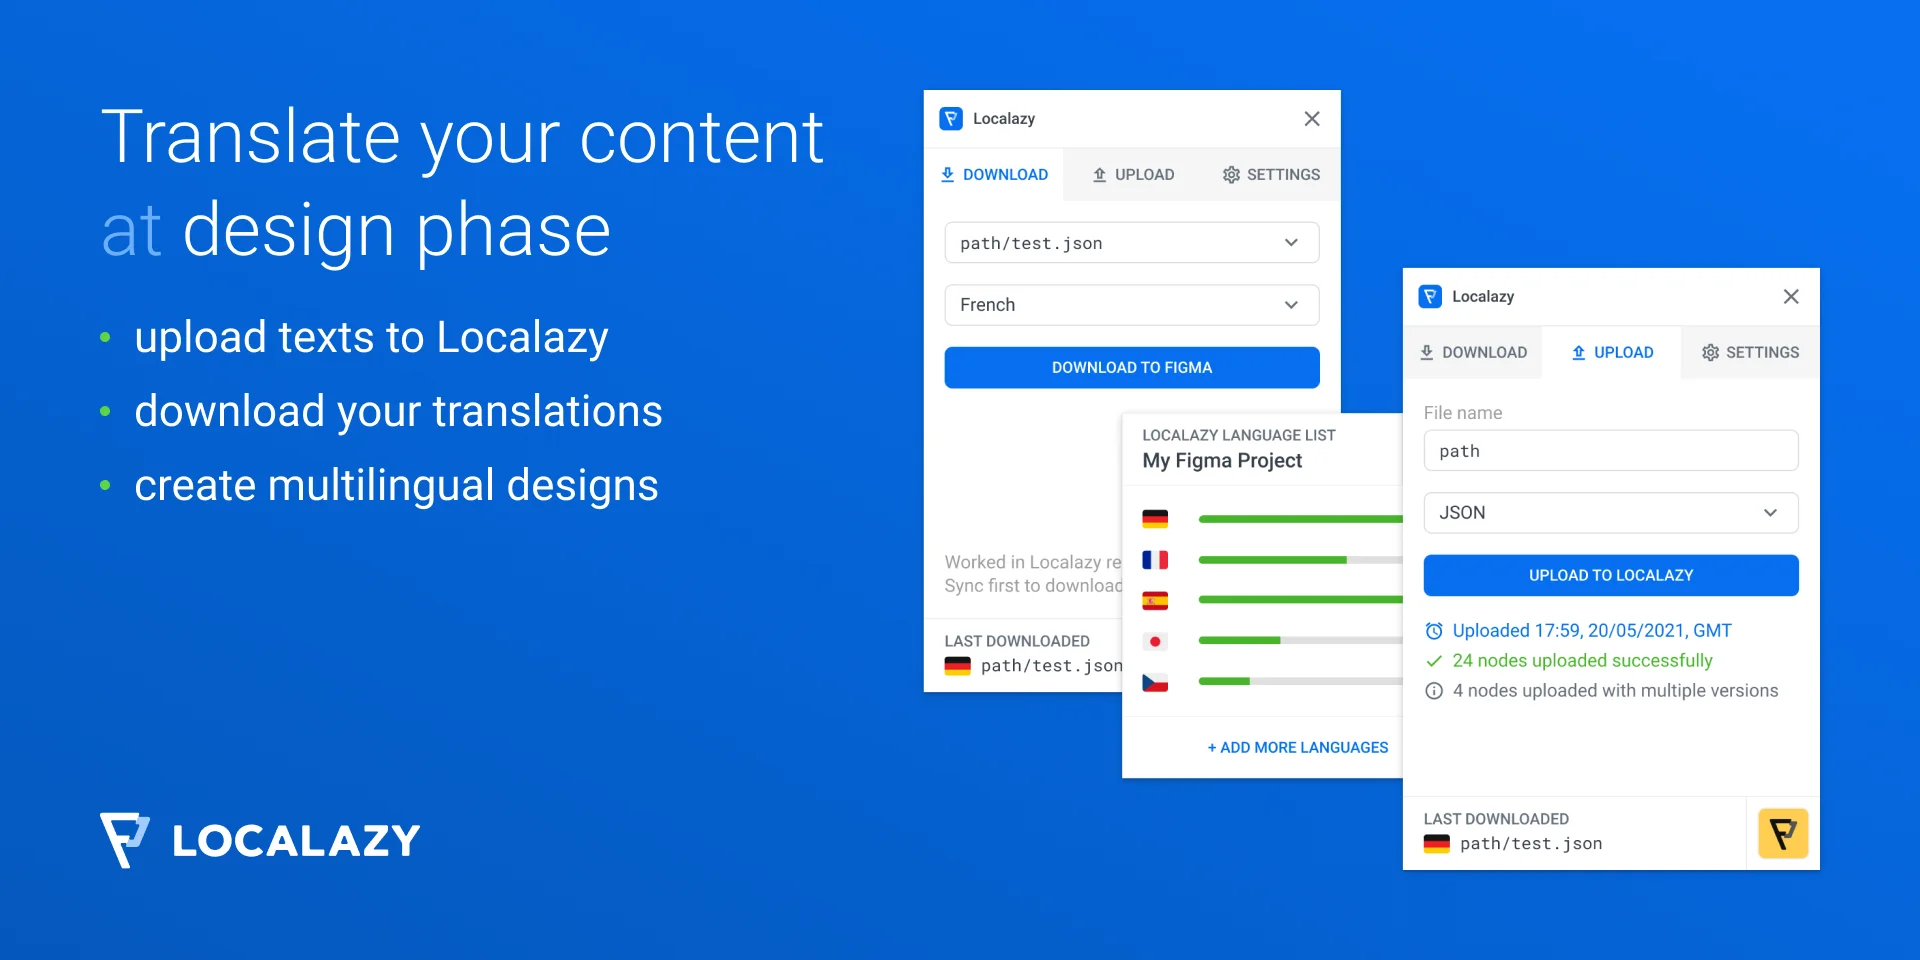Viewport: 1920px width, 960px height.
Task: Click the checkmark beside 24 nodes uploaded successfully
Action: click(1434, 660)
